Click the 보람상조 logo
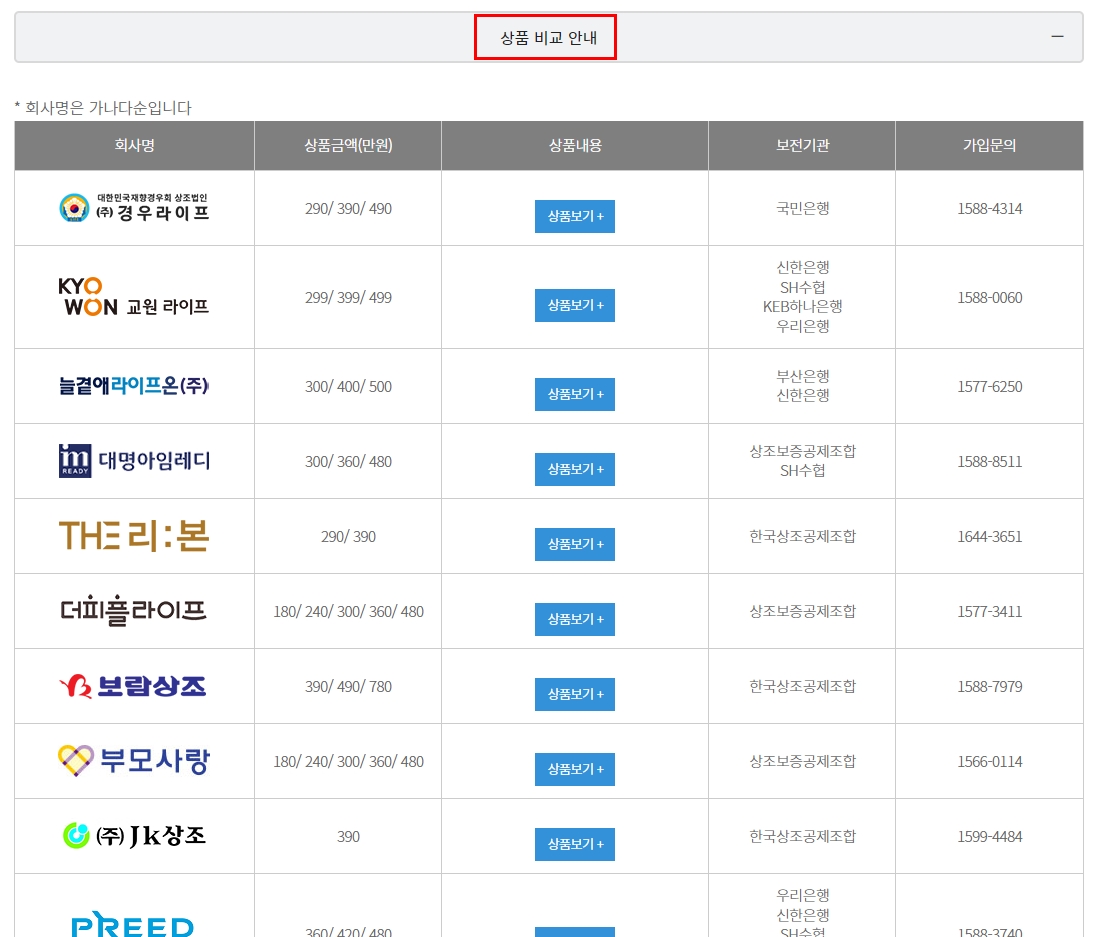 coord(134,686)
